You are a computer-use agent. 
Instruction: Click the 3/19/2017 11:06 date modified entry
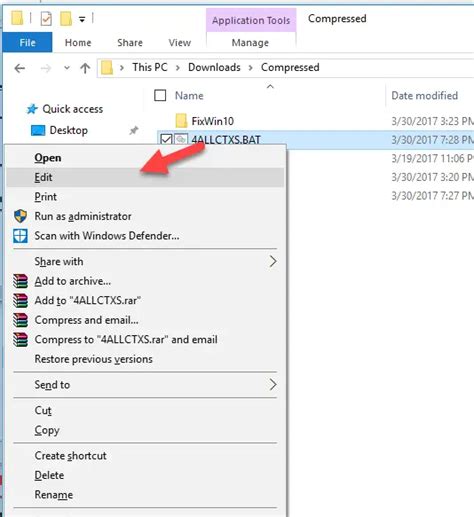433,158
